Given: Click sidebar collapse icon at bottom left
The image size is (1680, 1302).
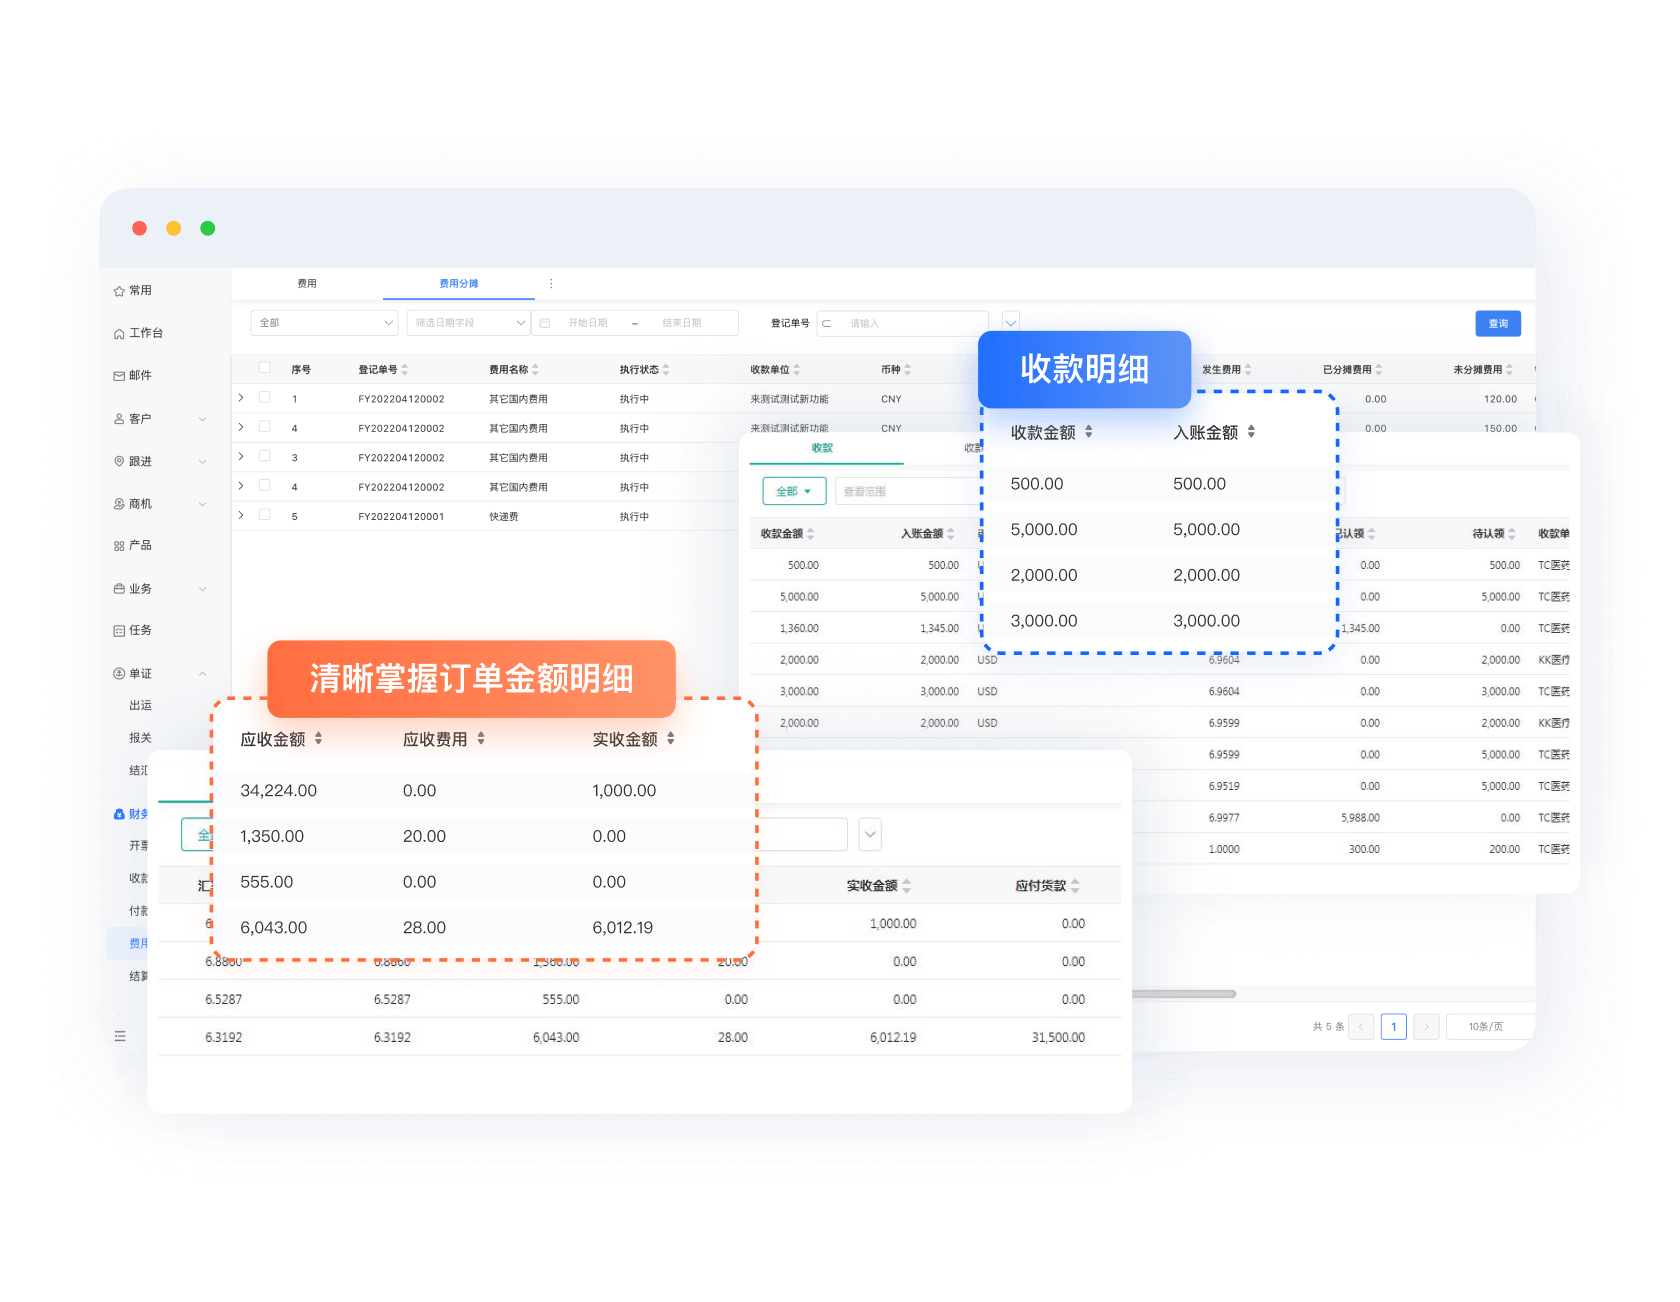Looking at the screenshot, I should 120,1036.
